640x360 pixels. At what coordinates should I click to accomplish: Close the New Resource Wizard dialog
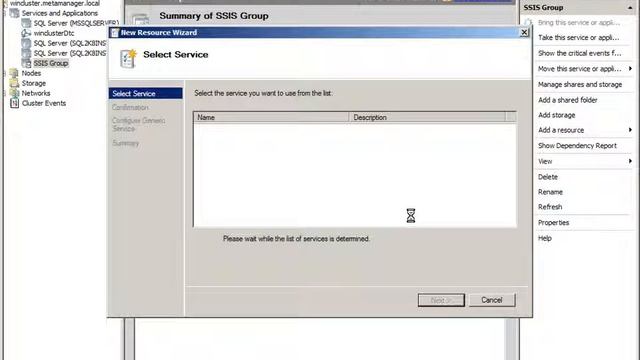click(x=524, y=33)
